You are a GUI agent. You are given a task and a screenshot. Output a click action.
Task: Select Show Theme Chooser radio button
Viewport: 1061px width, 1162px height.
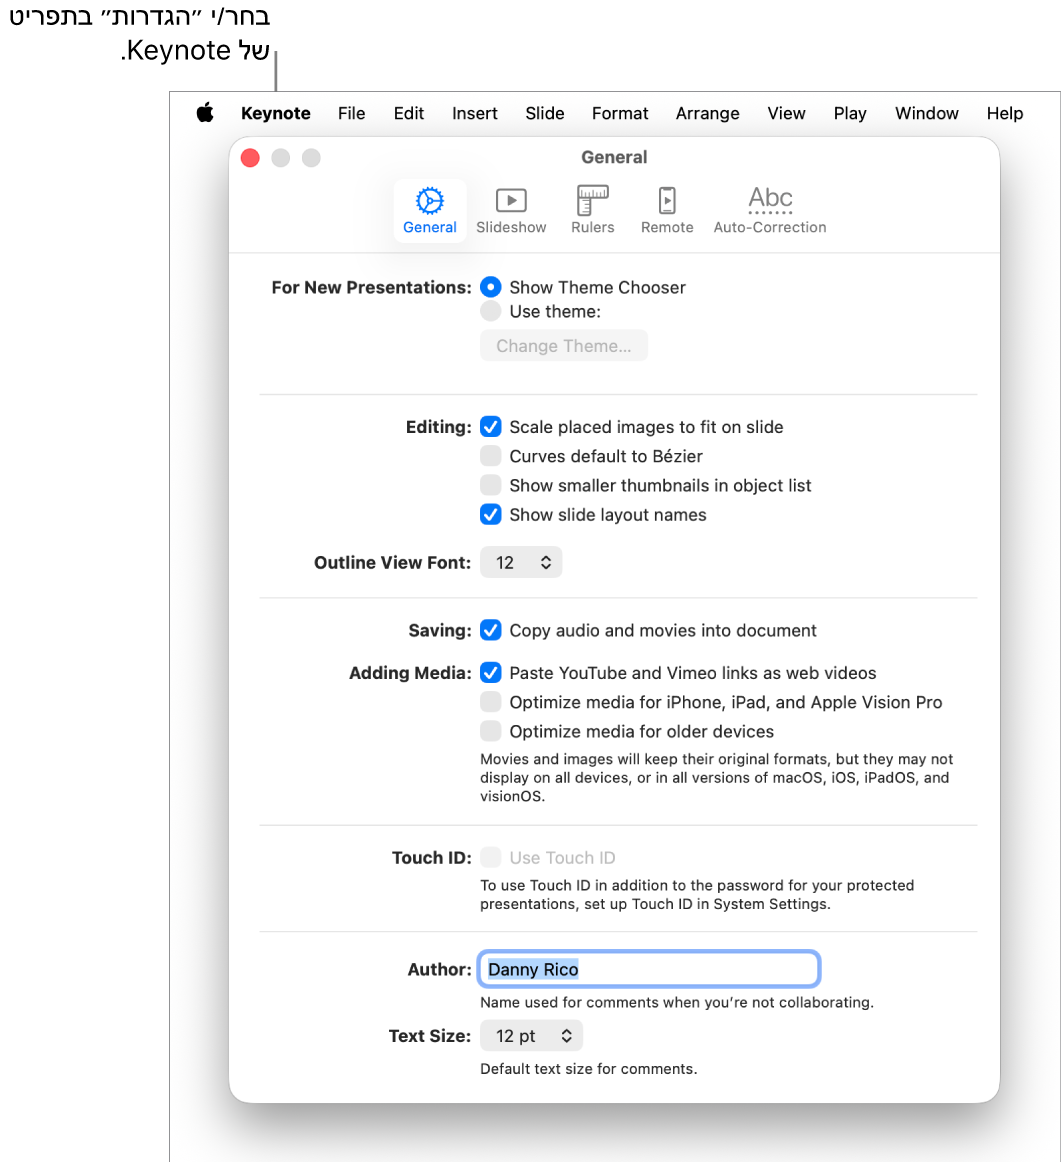pos(490,287)
